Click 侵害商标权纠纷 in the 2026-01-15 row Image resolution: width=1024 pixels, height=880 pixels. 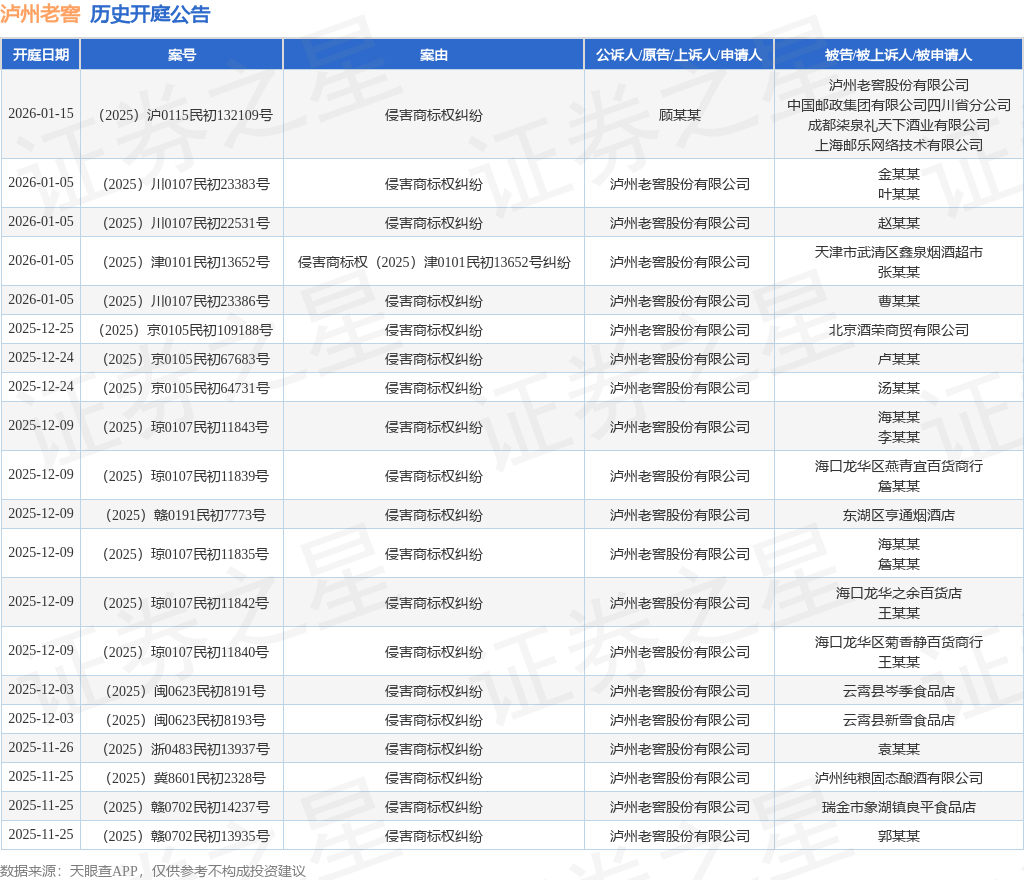point(434,115)
